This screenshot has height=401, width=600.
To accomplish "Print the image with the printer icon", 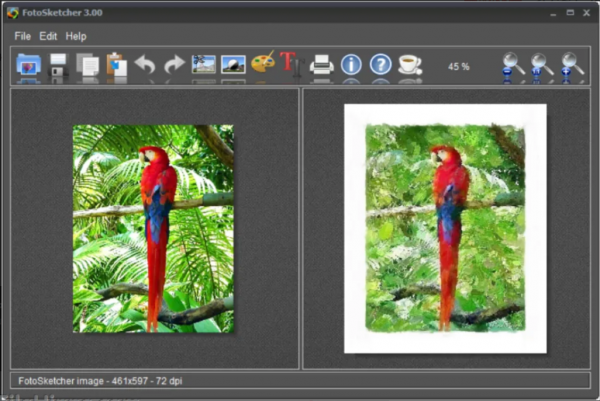I will point(321,64).
